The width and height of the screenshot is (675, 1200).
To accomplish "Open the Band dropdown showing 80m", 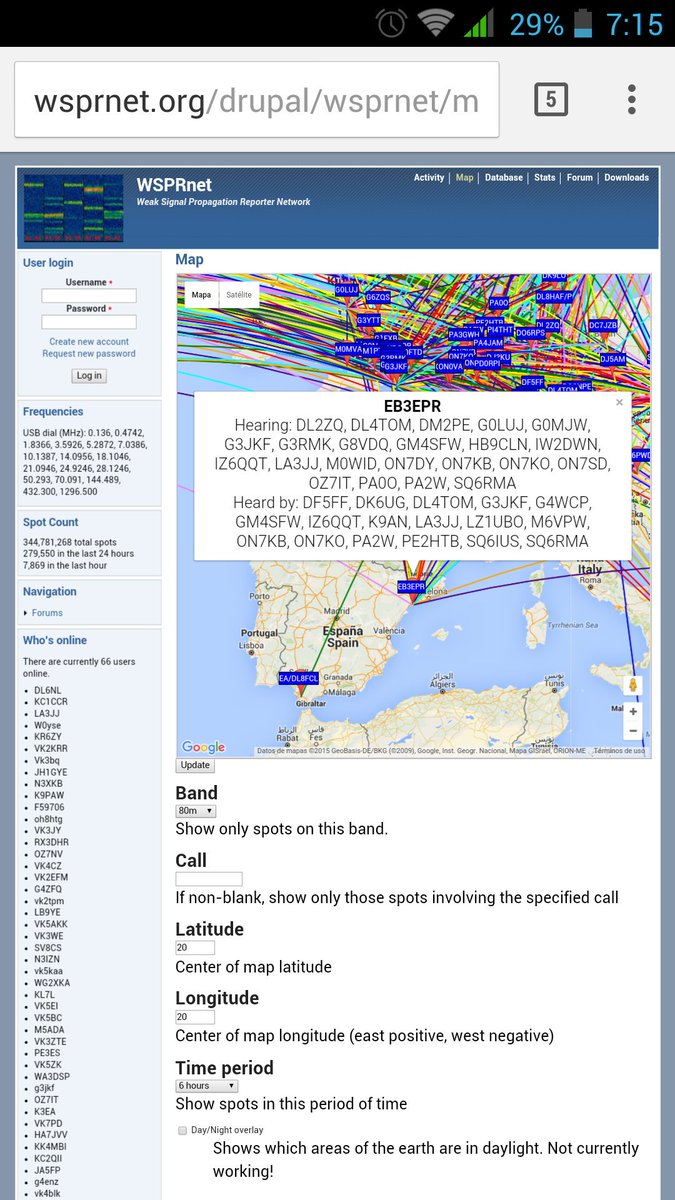I will pos(196,811).
